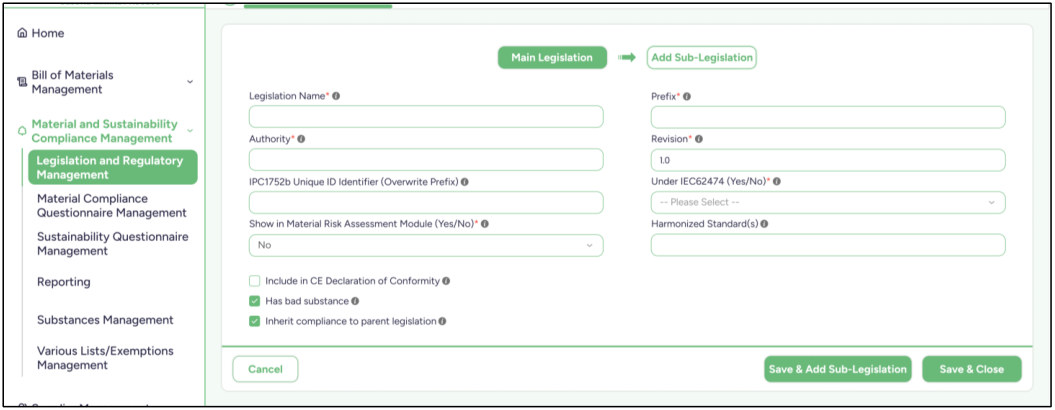Click info icon beside Inherit compliance to parent
Screen dimensions: 1055x410
pos(442,321)
